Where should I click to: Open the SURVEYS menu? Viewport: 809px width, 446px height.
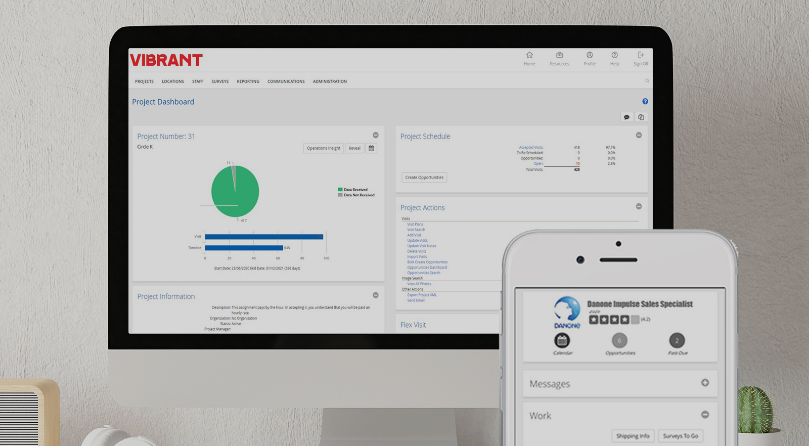tap(220, 82)
